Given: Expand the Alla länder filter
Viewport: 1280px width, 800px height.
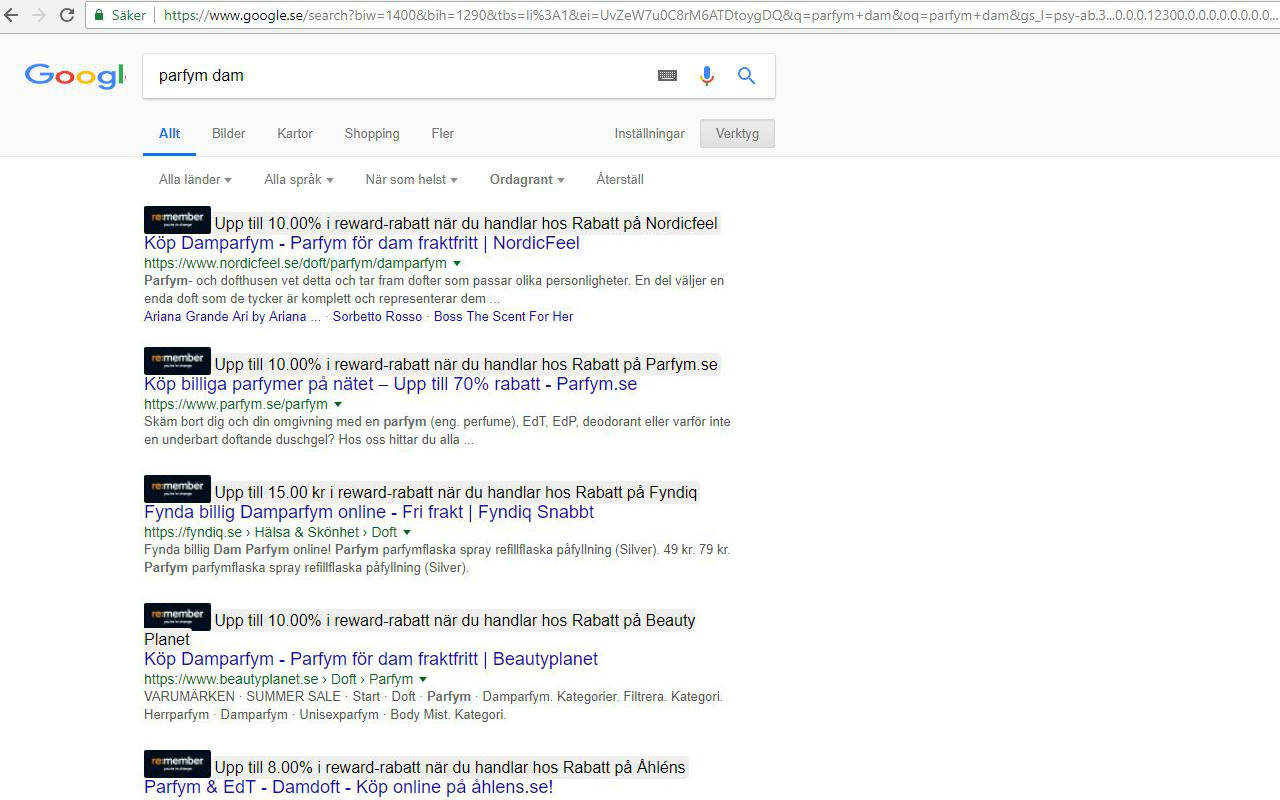Looking at the screenshot, I should click(195, 180).
